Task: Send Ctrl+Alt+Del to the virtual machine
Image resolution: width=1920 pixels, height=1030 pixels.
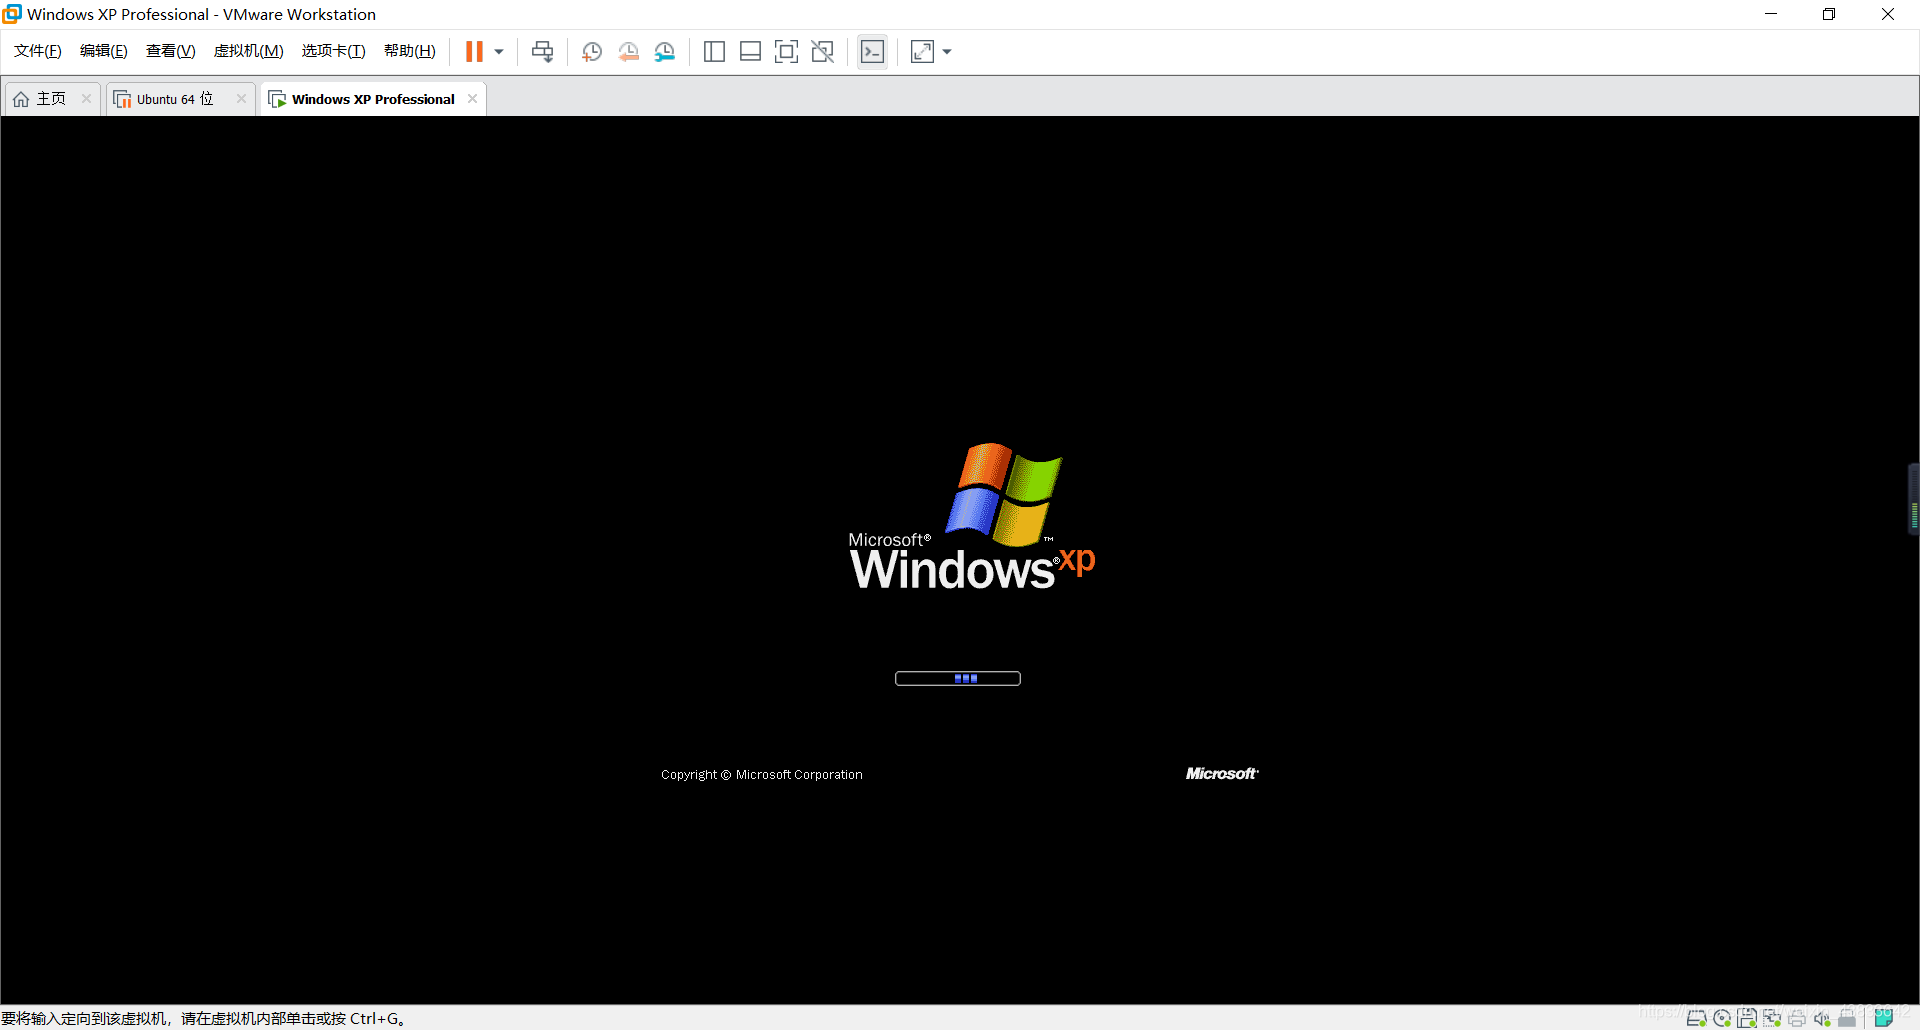Action: click(x=542, y=52)
